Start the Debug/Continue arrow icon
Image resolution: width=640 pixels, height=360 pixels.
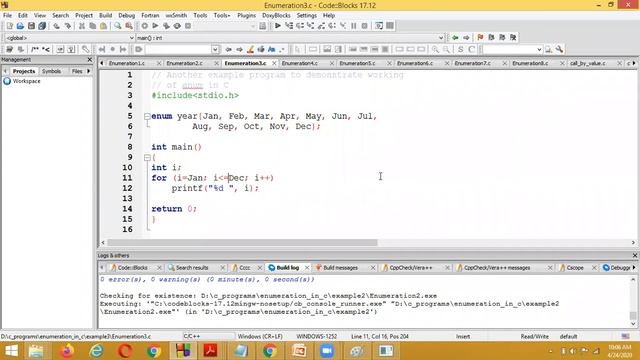(278, 26)
